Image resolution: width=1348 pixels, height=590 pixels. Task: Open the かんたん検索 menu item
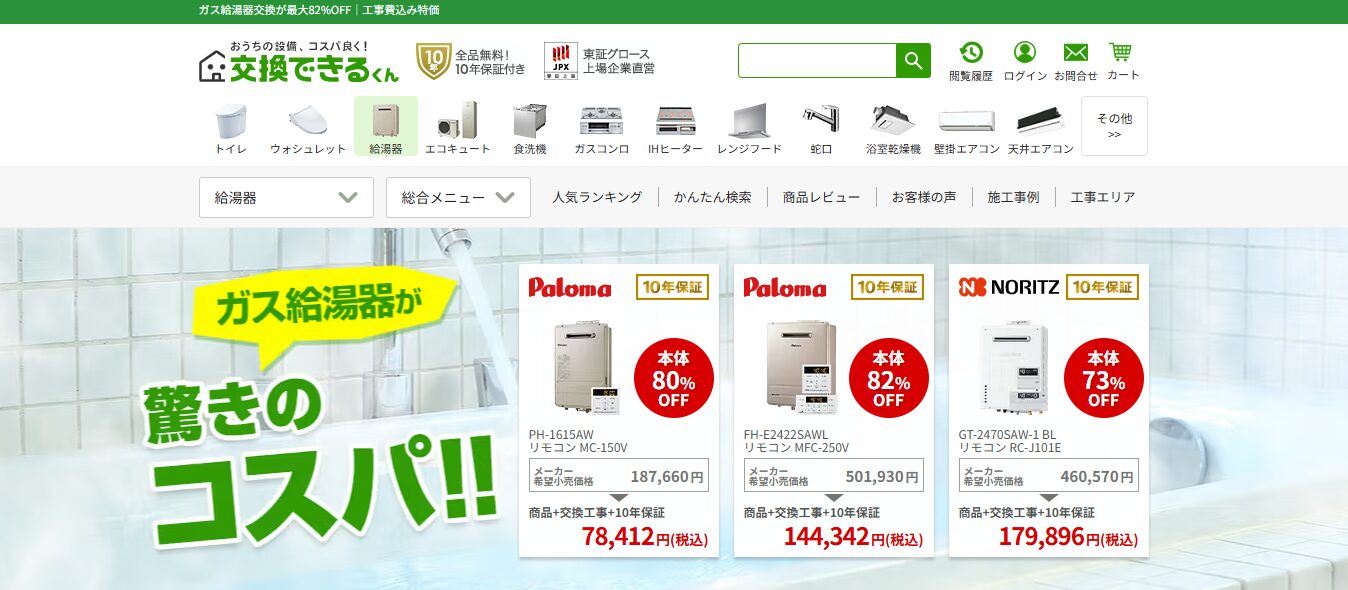point(712,197)
